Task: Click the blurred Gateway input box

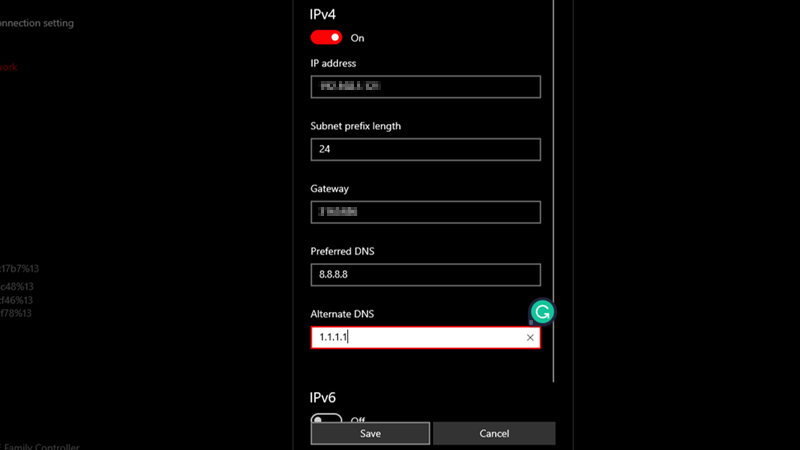Action: coord(425,212)
